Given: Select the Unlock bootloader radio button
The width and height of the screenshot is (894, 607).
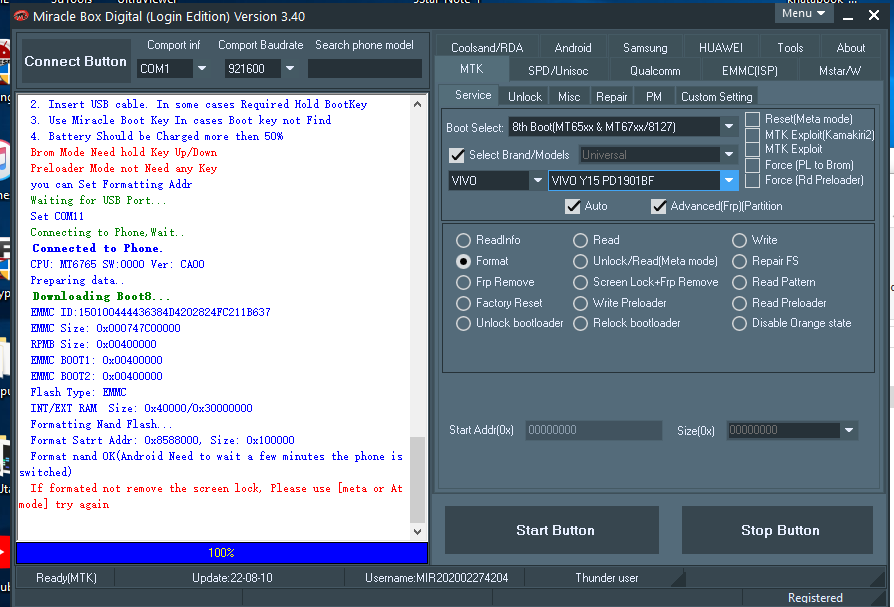Looking at the screenshot, I should click(x=464, y=324).
